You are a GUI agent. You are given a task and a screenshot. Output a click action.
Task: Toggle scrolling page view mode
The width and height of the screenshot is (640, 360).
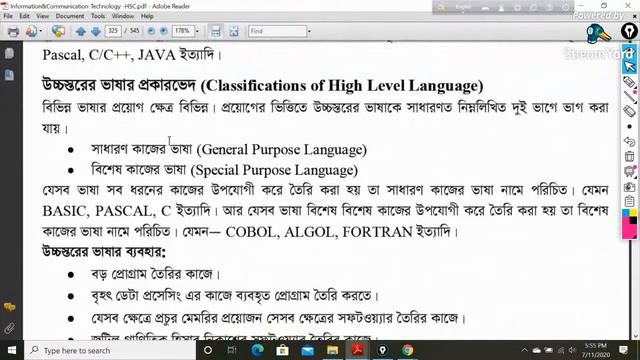click(x=216, y=31)
